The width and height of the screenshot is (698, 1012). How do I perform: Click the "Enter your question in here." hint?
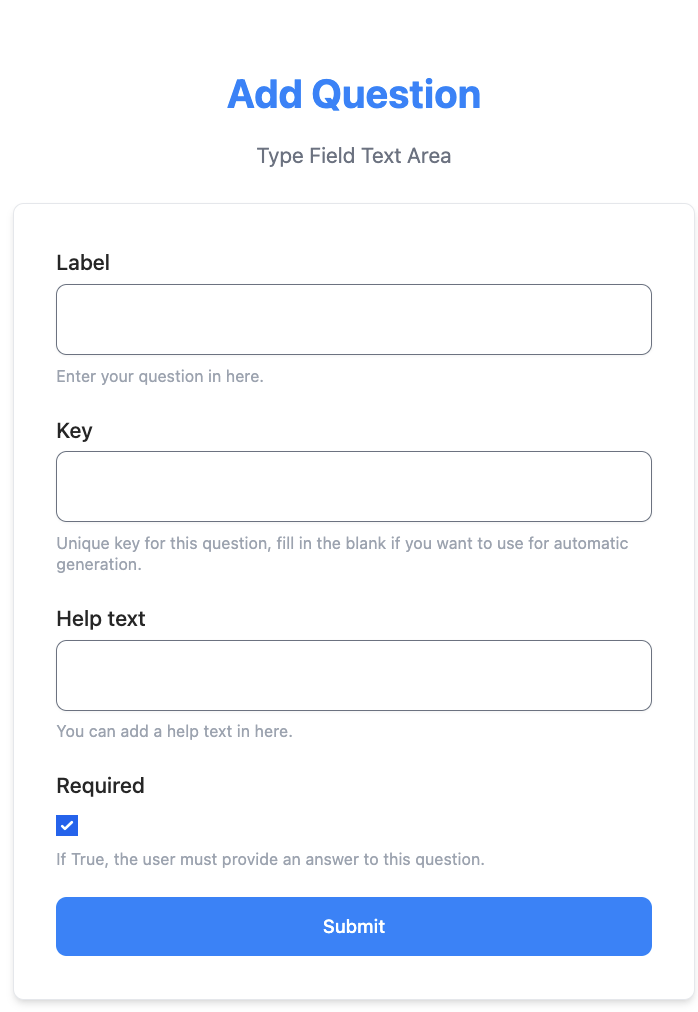click(x=160, y=376)
